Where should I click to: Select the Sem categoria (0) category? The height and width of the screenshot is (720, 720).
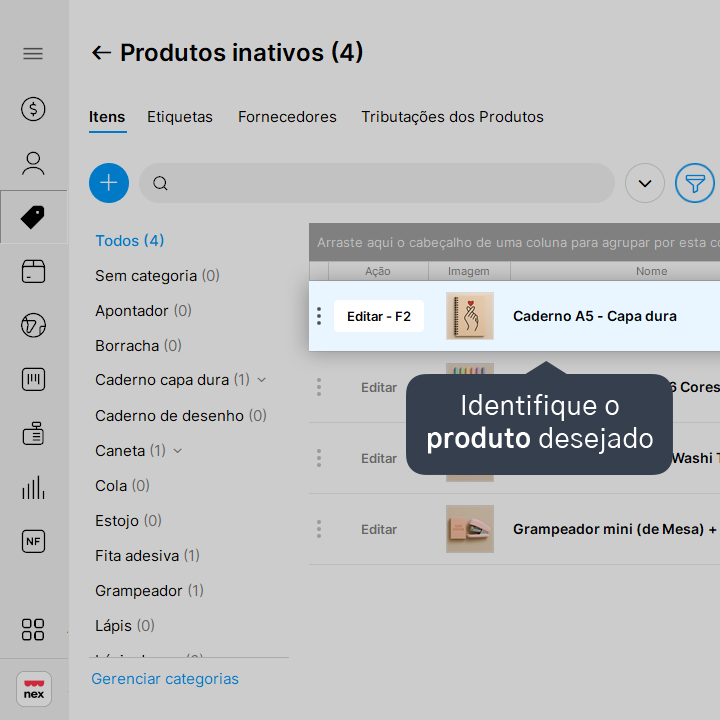click(x=157, y=276)
